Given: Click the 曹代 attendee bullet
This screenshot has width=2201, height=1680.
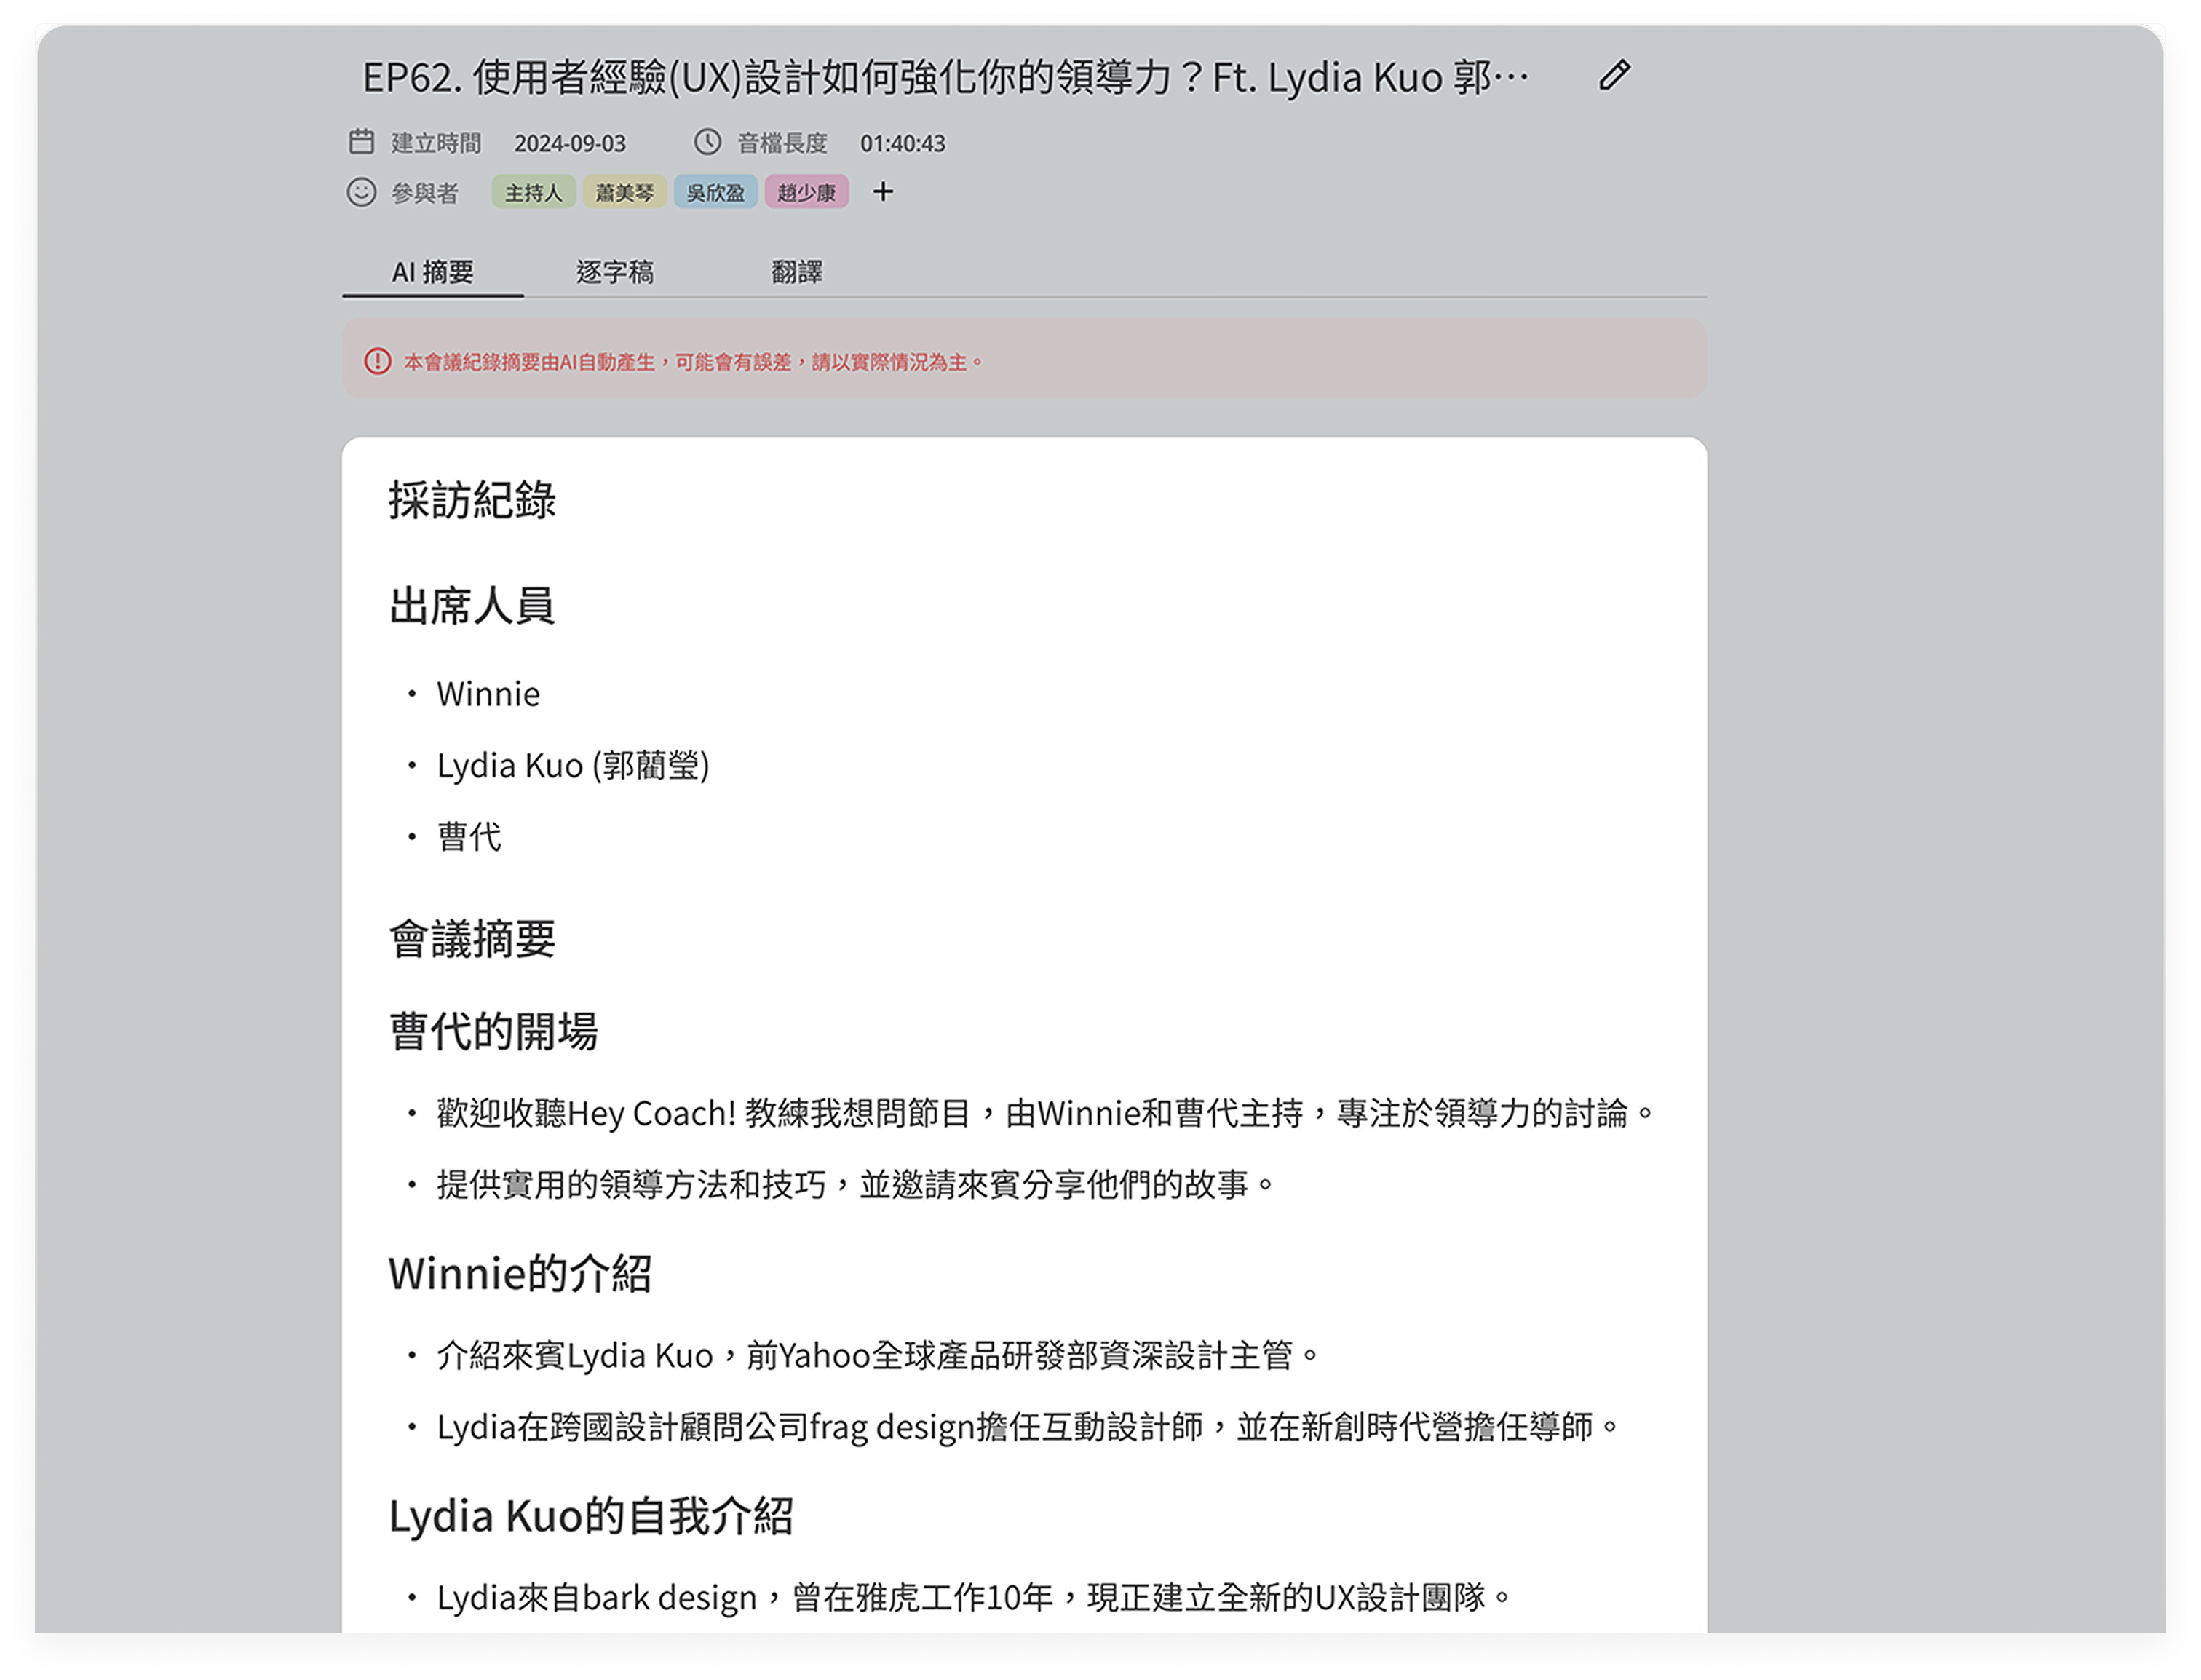Looking at the screenshot, I should 469,837.
